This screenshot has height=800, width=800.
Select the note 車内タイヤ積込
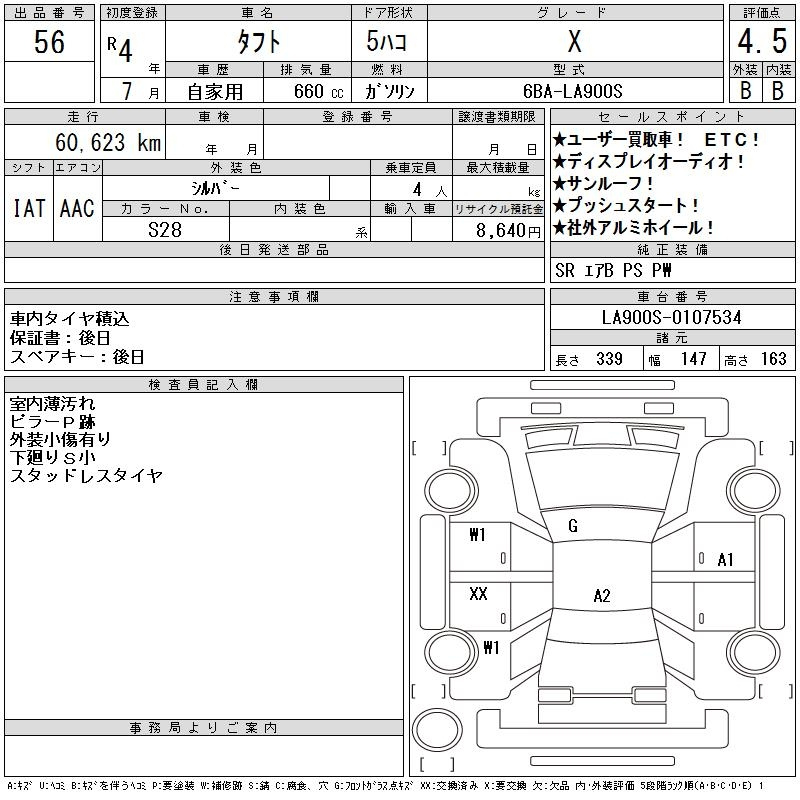pos(69,319)
